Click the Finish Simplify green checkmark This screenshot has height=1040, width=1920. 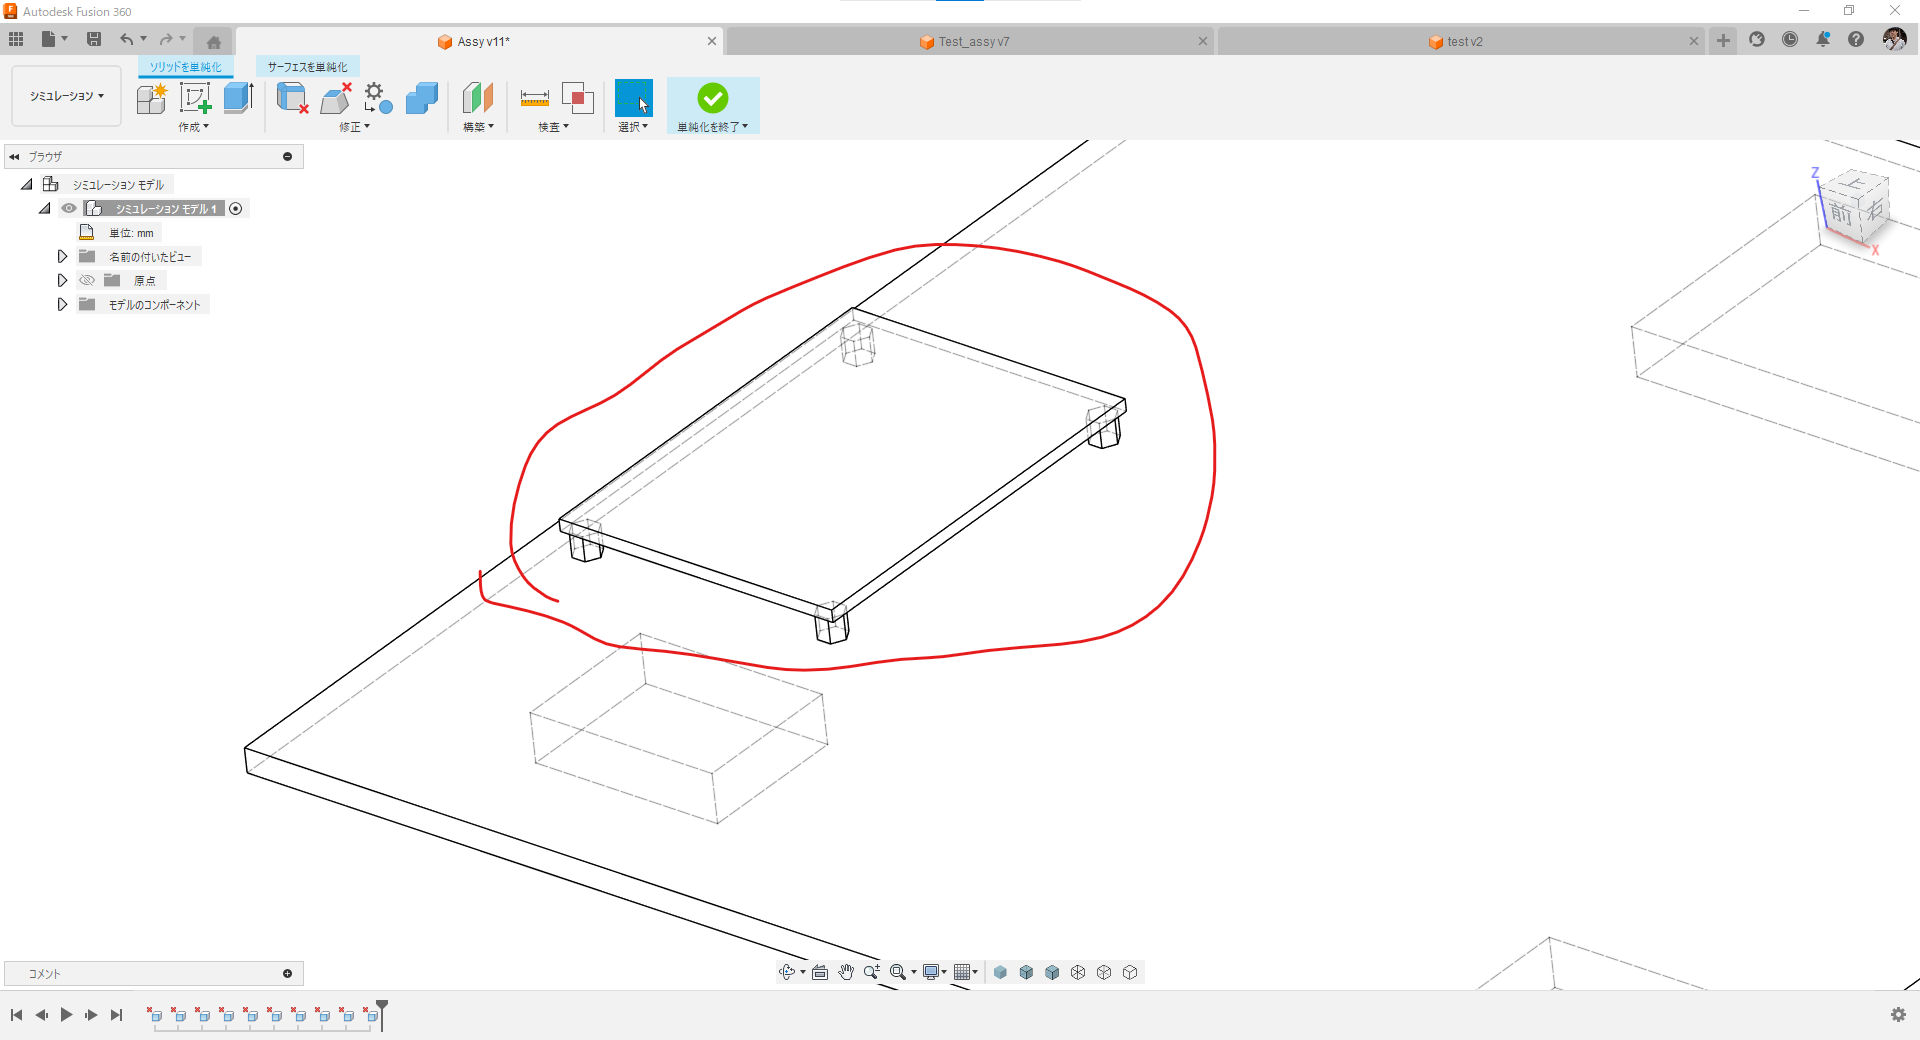click(x=713, y=98)
